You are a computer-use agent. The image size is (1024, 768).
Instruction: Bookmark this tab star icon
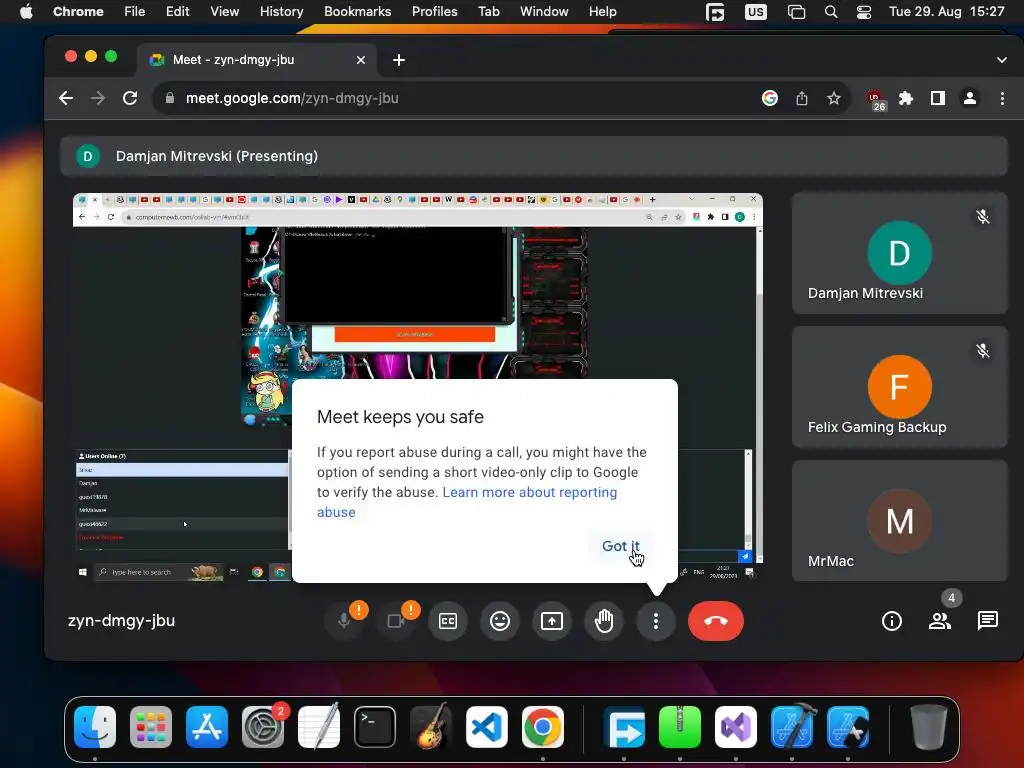point(834,98)
